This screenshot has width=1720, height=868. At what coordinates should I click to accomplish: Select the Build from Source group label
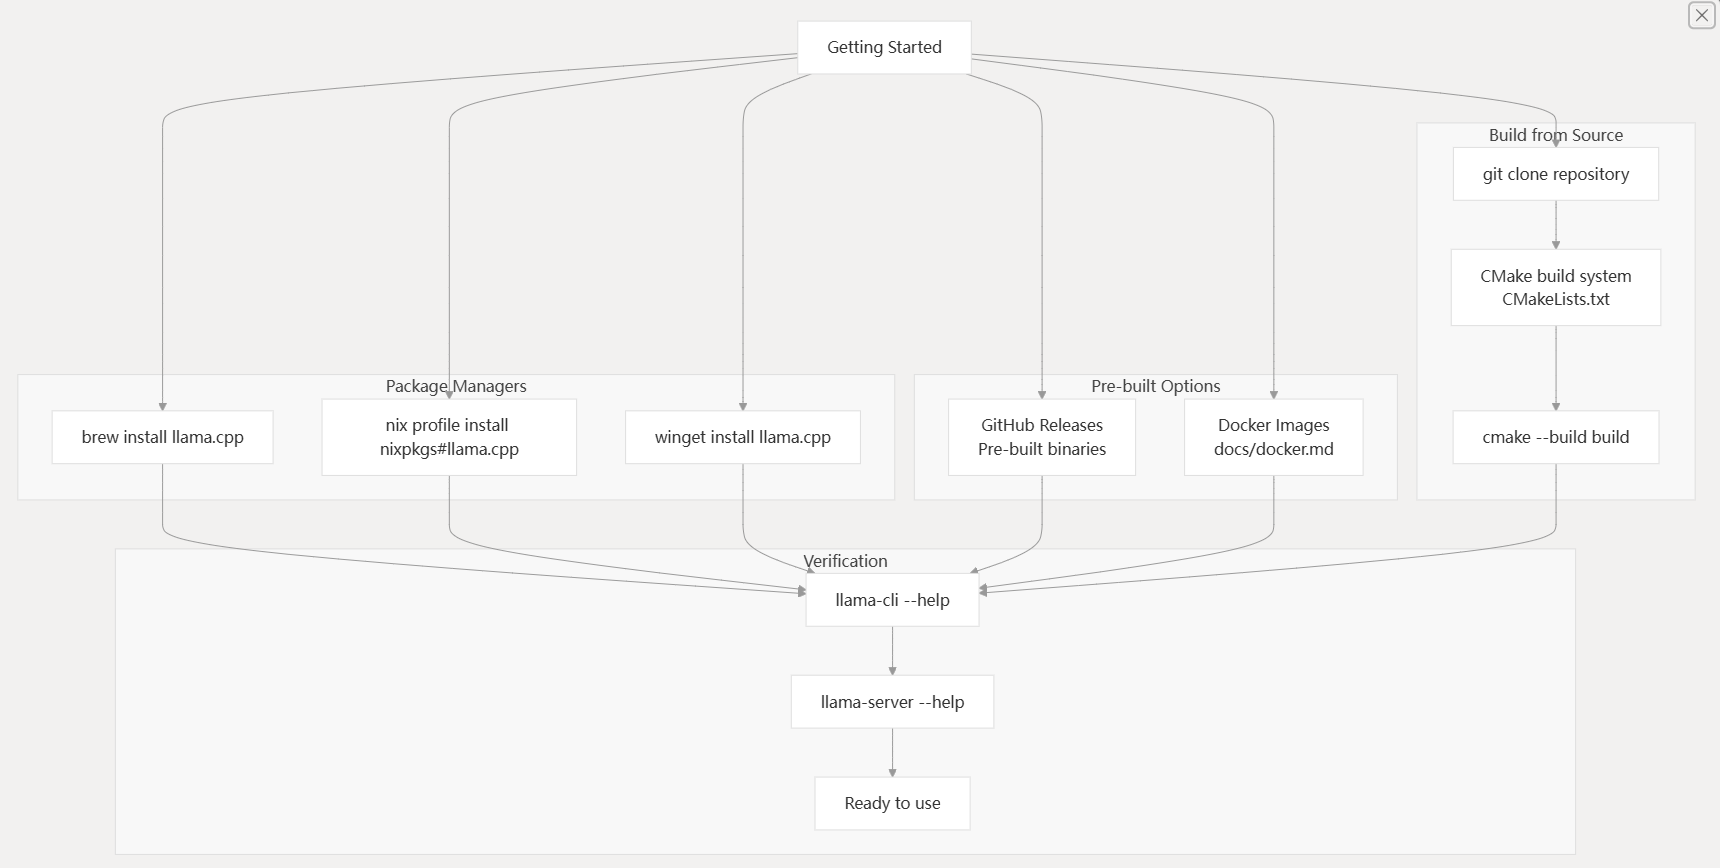click(1555, 135)
